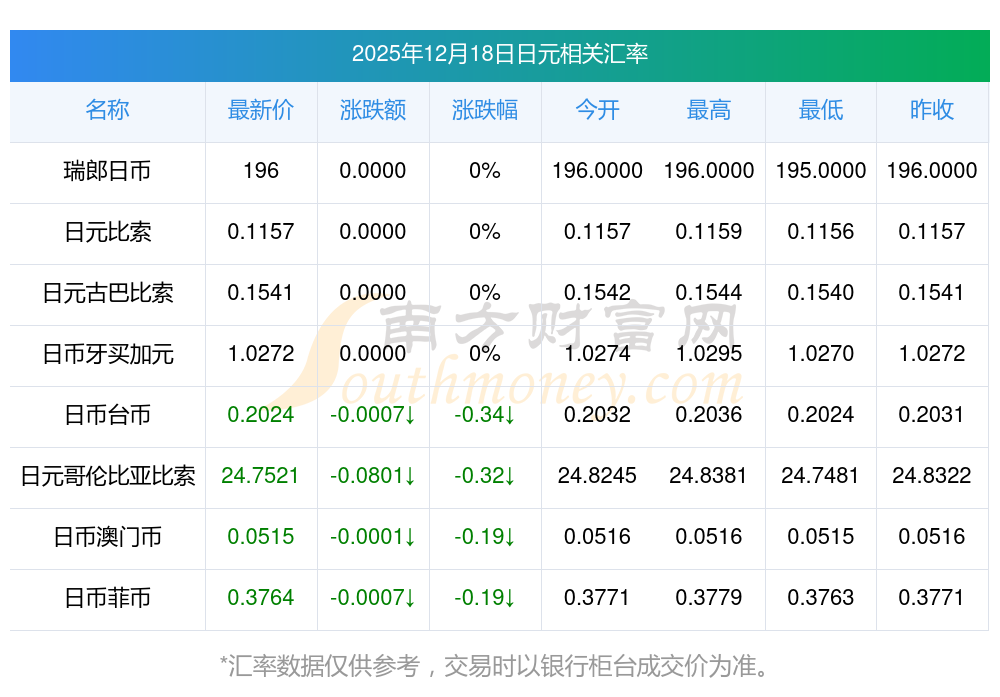
Task: Select the 日币菲币 row name
Action: click(x=107, y=598)
